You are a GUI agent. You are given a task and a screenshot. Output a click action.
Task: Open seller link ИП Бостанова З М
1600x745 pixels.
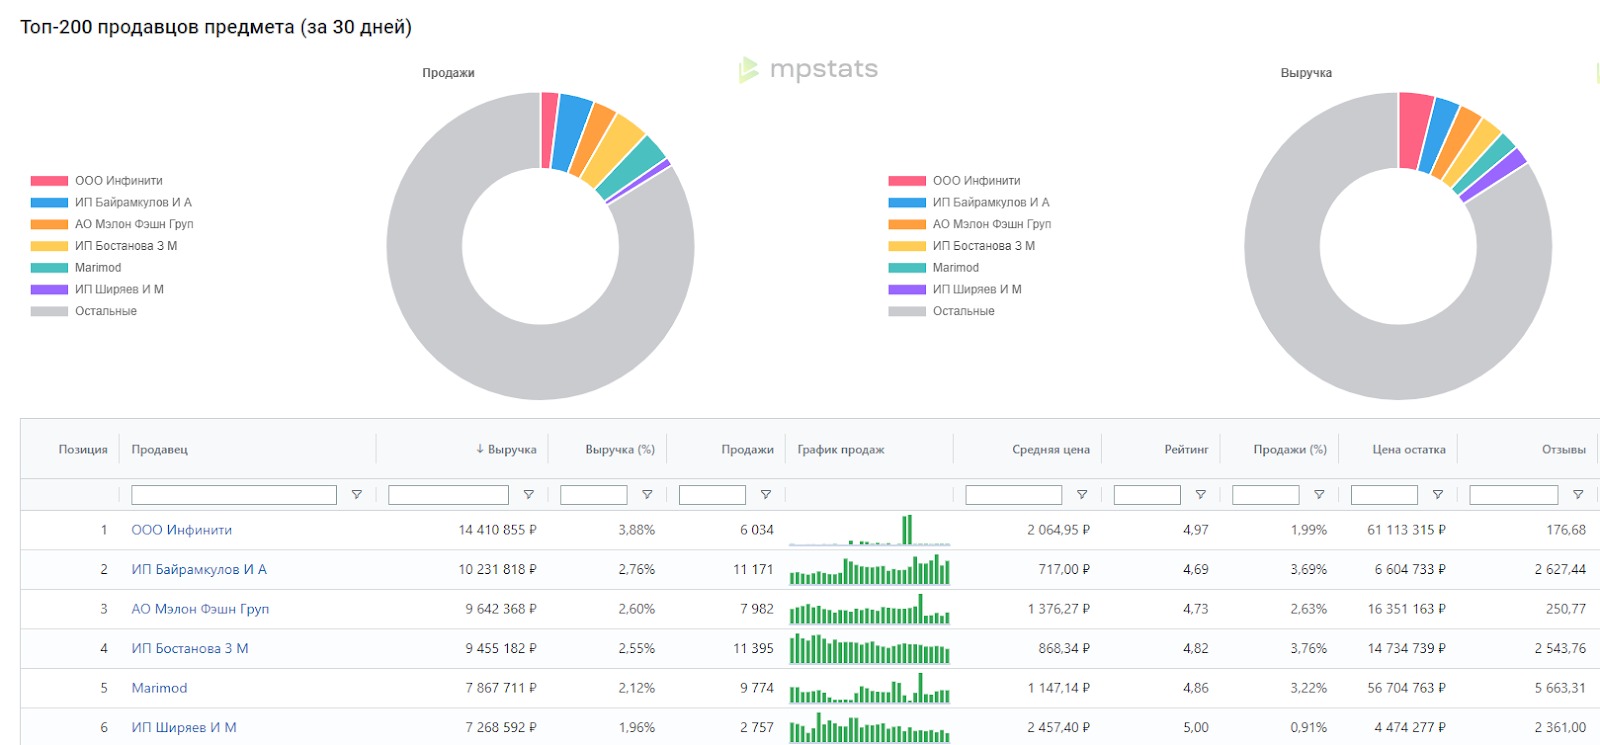coord(190,649)
